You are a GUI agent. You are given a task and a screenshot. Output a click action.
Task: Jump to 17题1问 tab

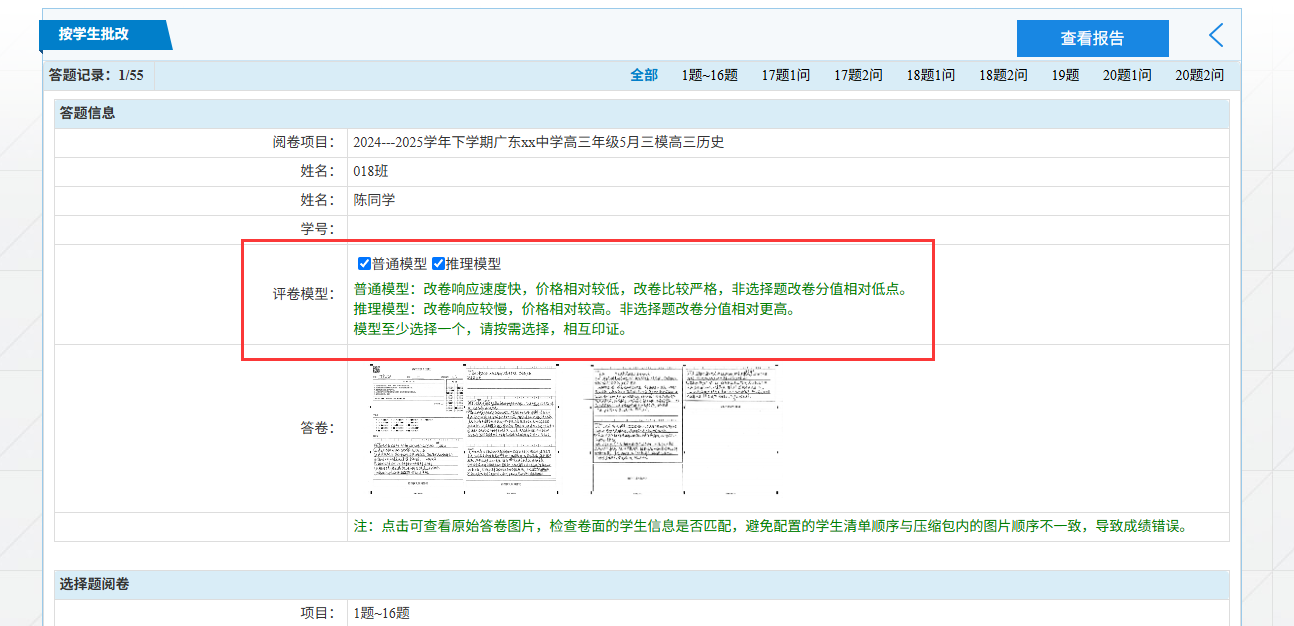(785, 75)
